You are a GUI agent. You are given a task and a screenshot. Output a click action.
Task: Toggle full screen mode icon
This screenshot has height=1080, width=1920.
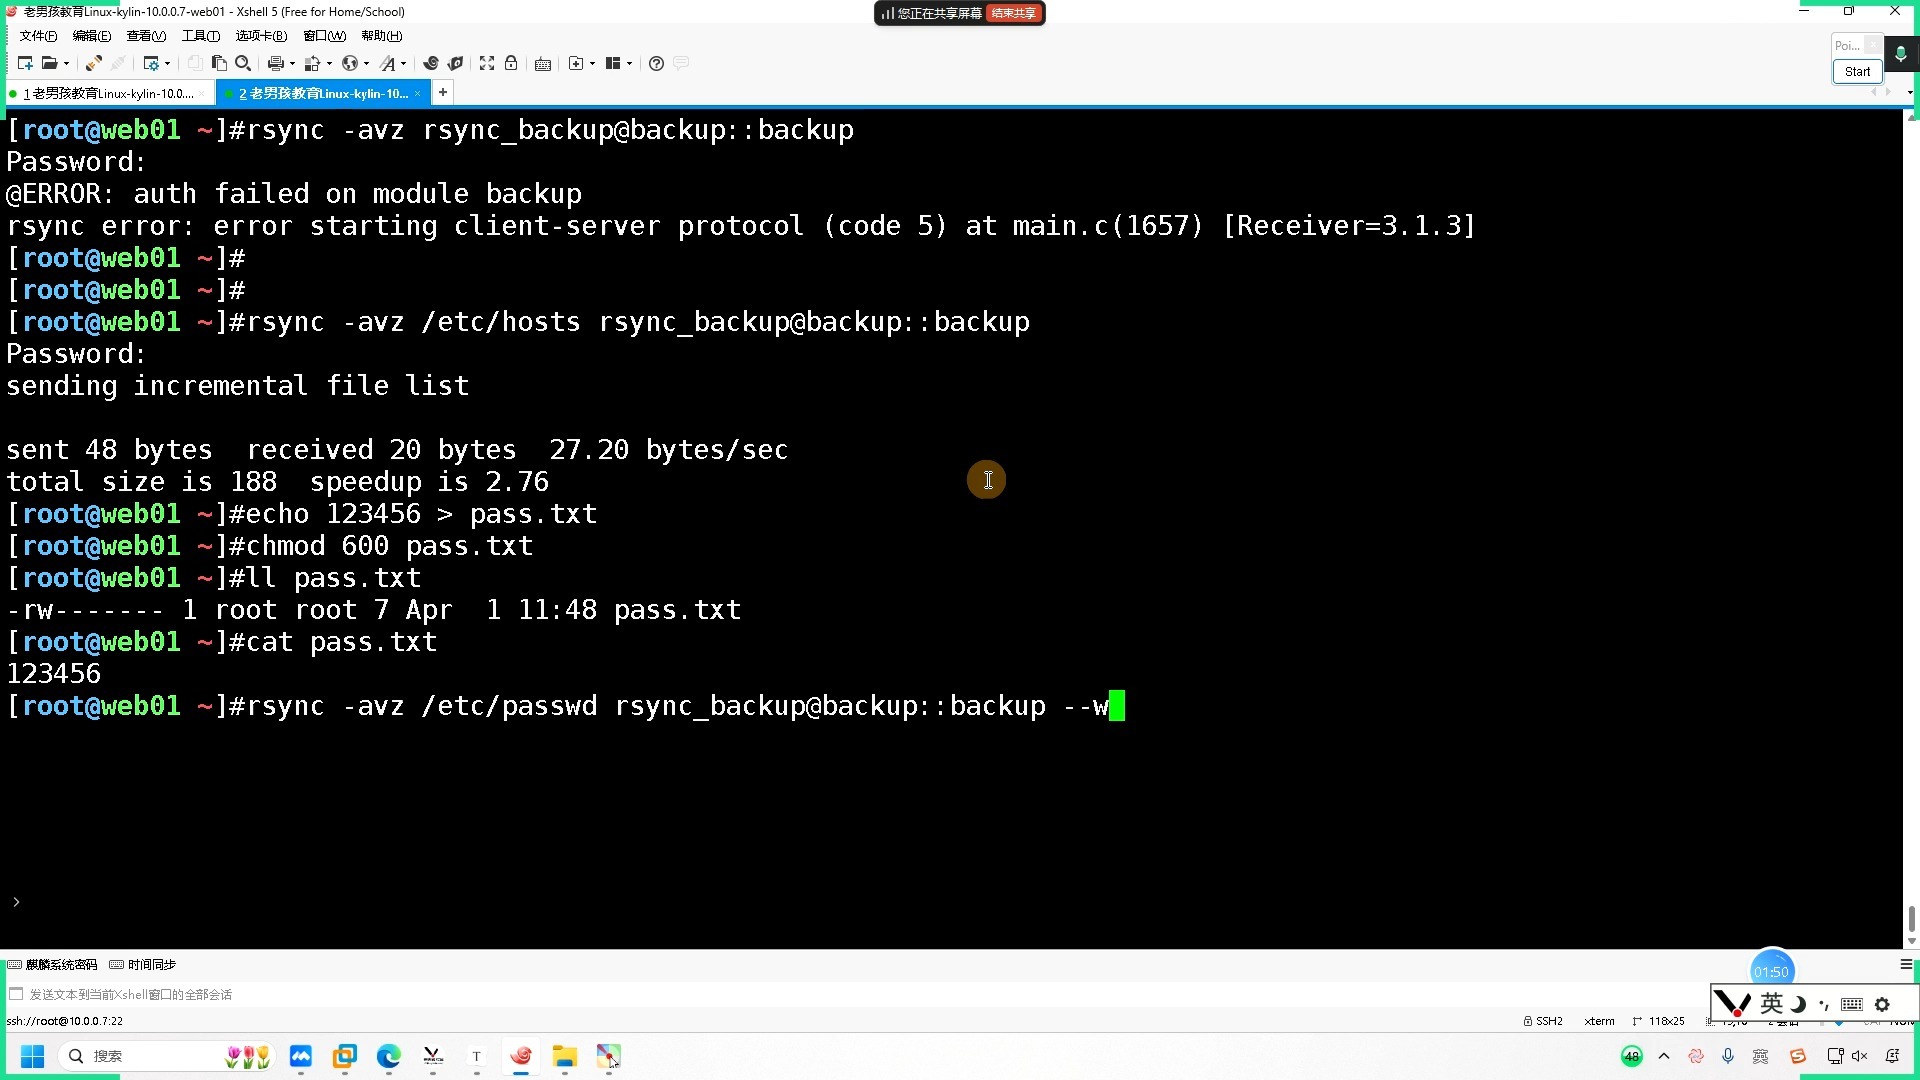pos(487,63)
